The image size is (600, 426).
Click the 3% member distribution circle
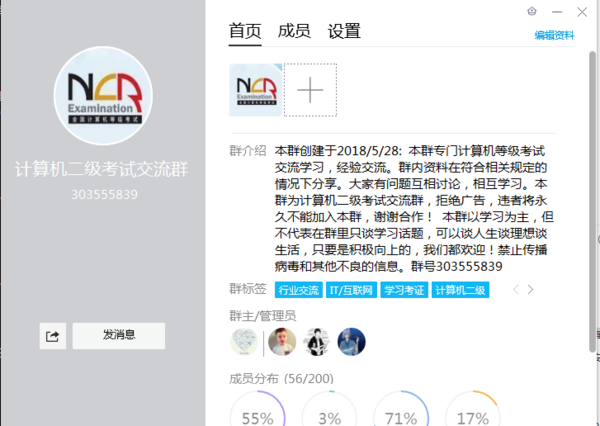329,408
